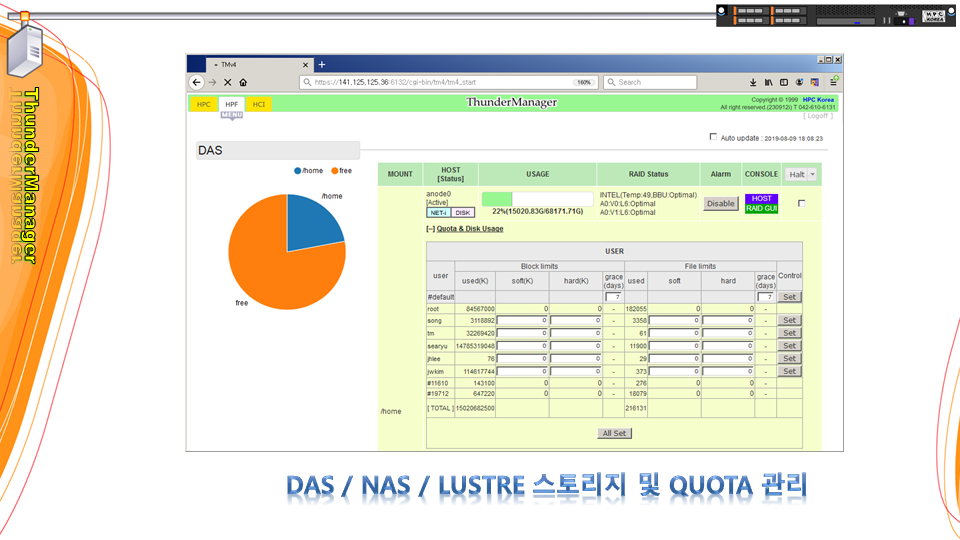Open the browser library icon
The image size is (960, 540).
pos(768,82)
